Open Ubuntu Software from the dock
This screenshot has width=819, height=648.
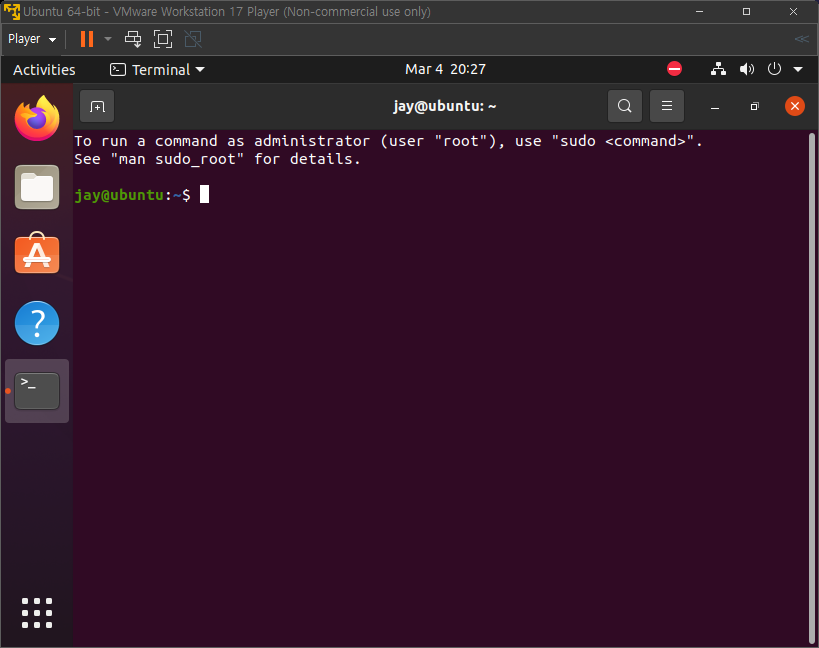point(36,254)
